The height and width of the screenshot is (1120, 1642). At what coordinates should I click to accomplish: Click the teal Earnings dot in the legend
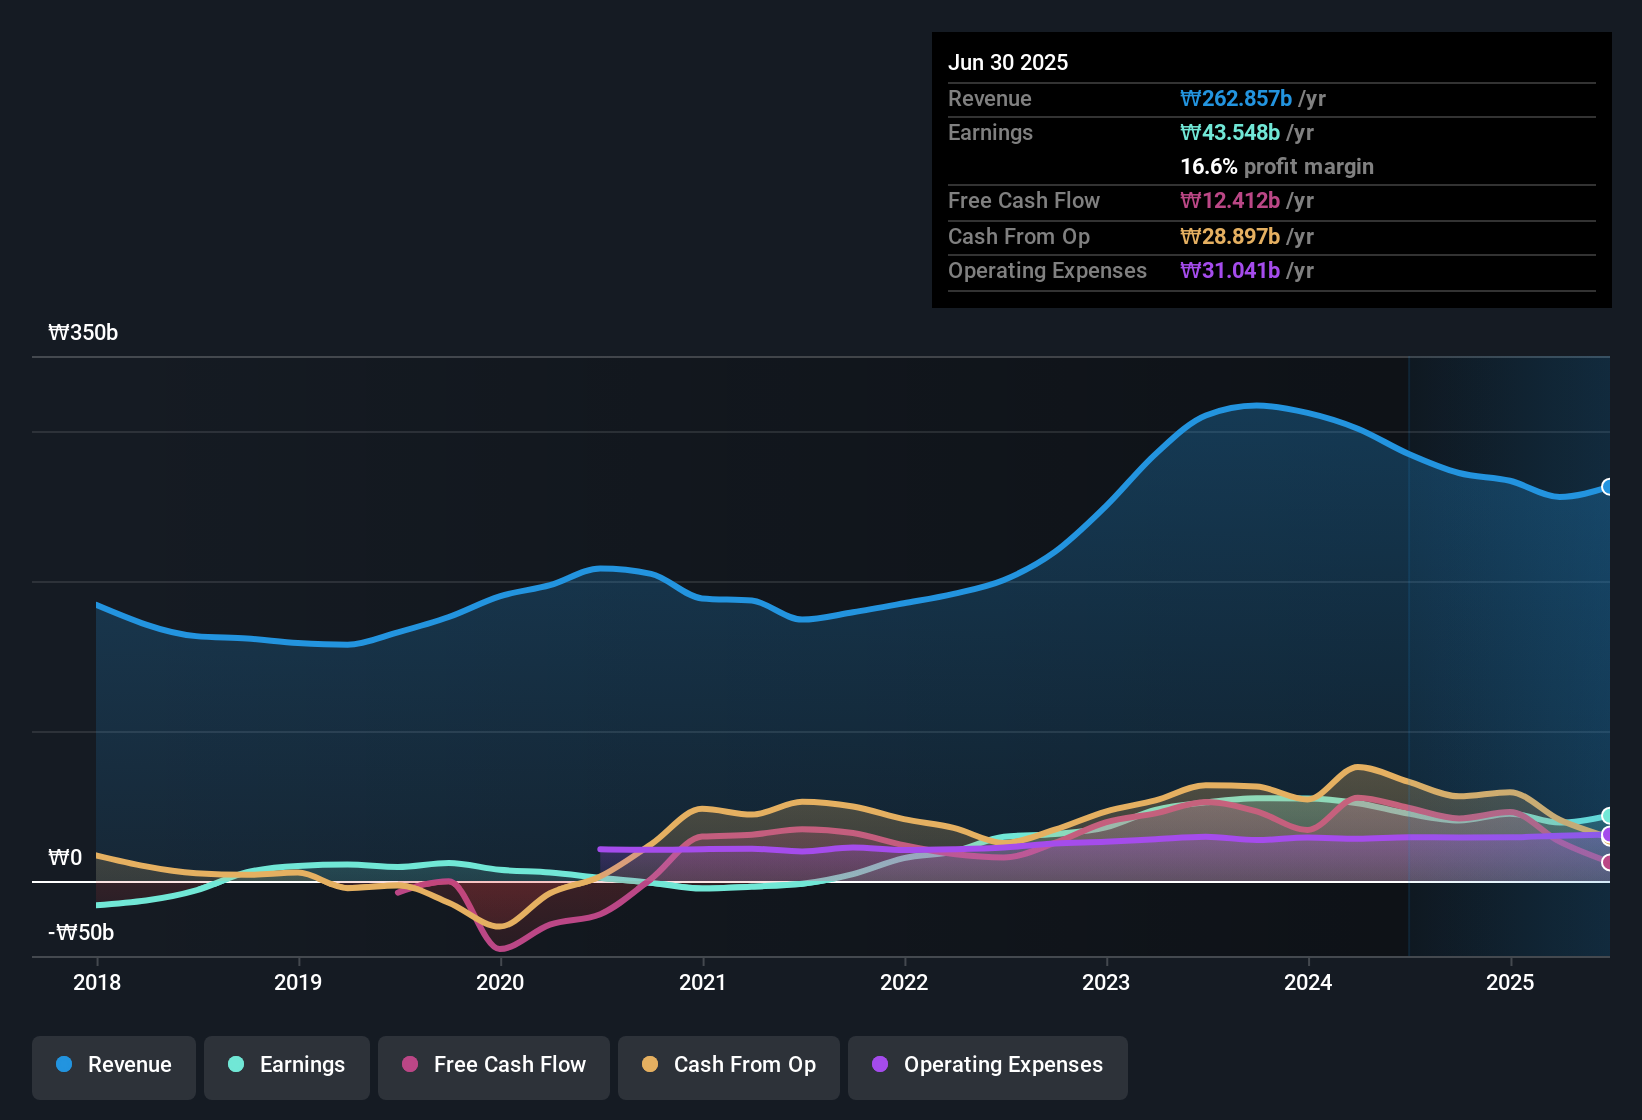point(236,1065)
